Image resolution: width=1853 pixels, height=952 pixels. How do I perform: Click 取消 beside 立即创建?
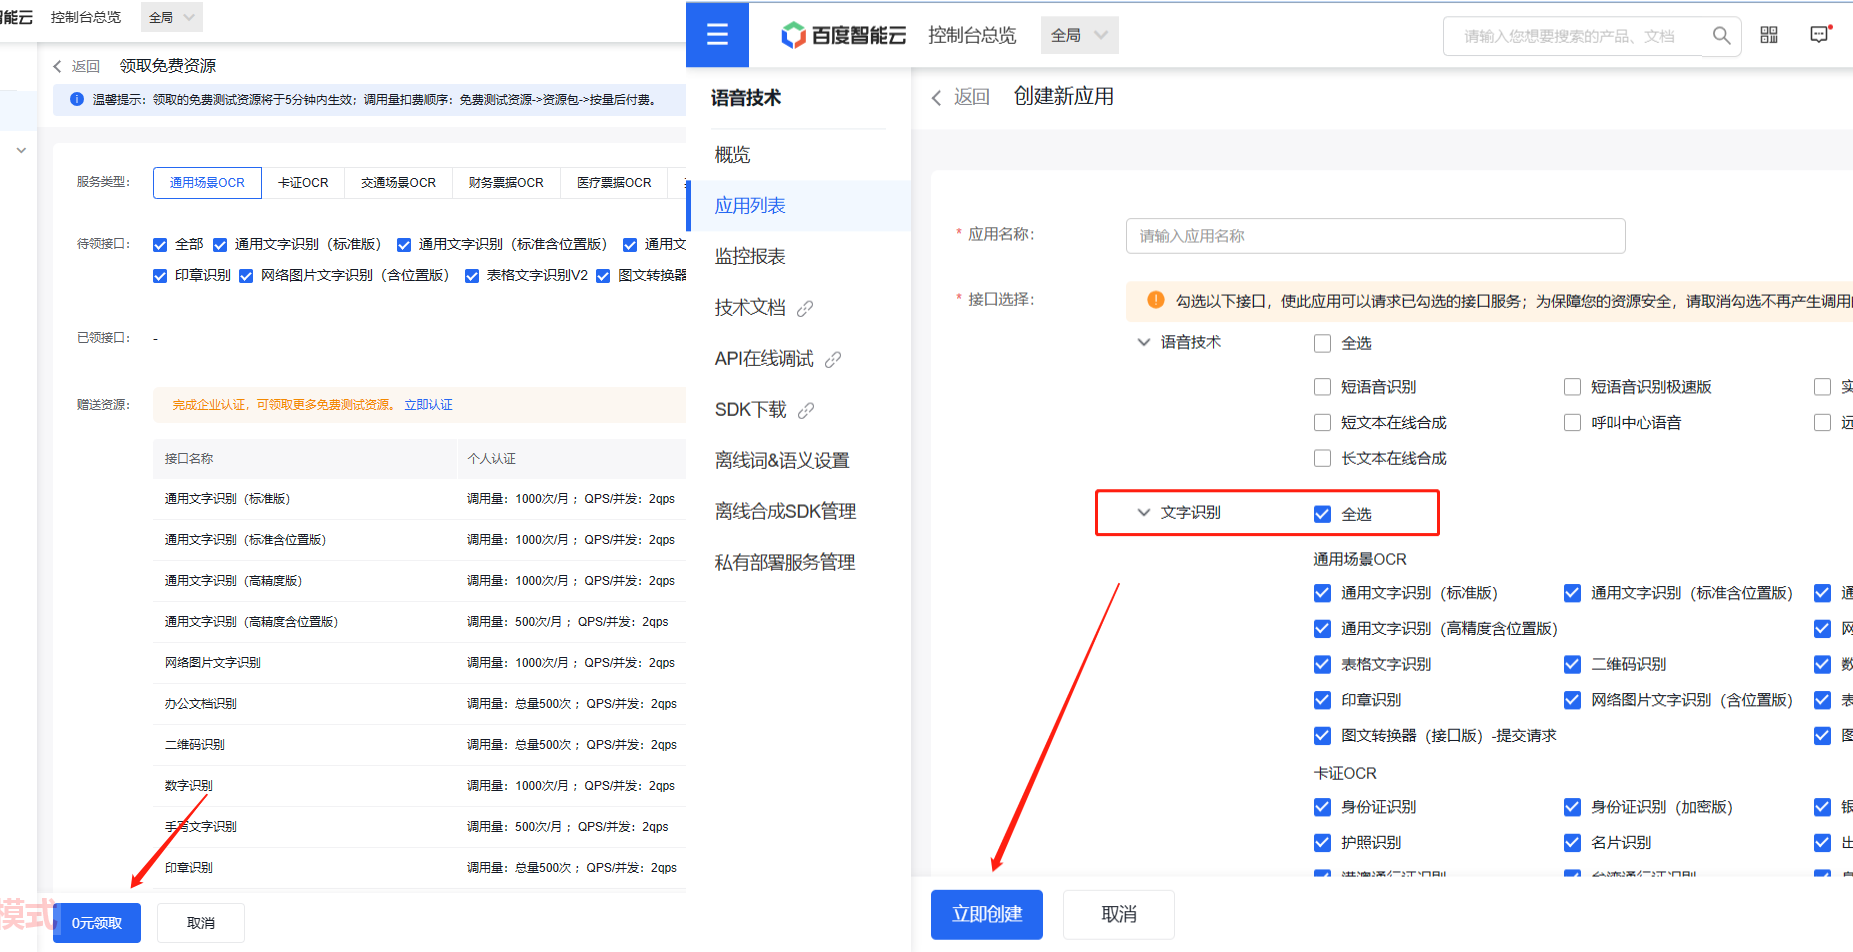click(1119, 914)
